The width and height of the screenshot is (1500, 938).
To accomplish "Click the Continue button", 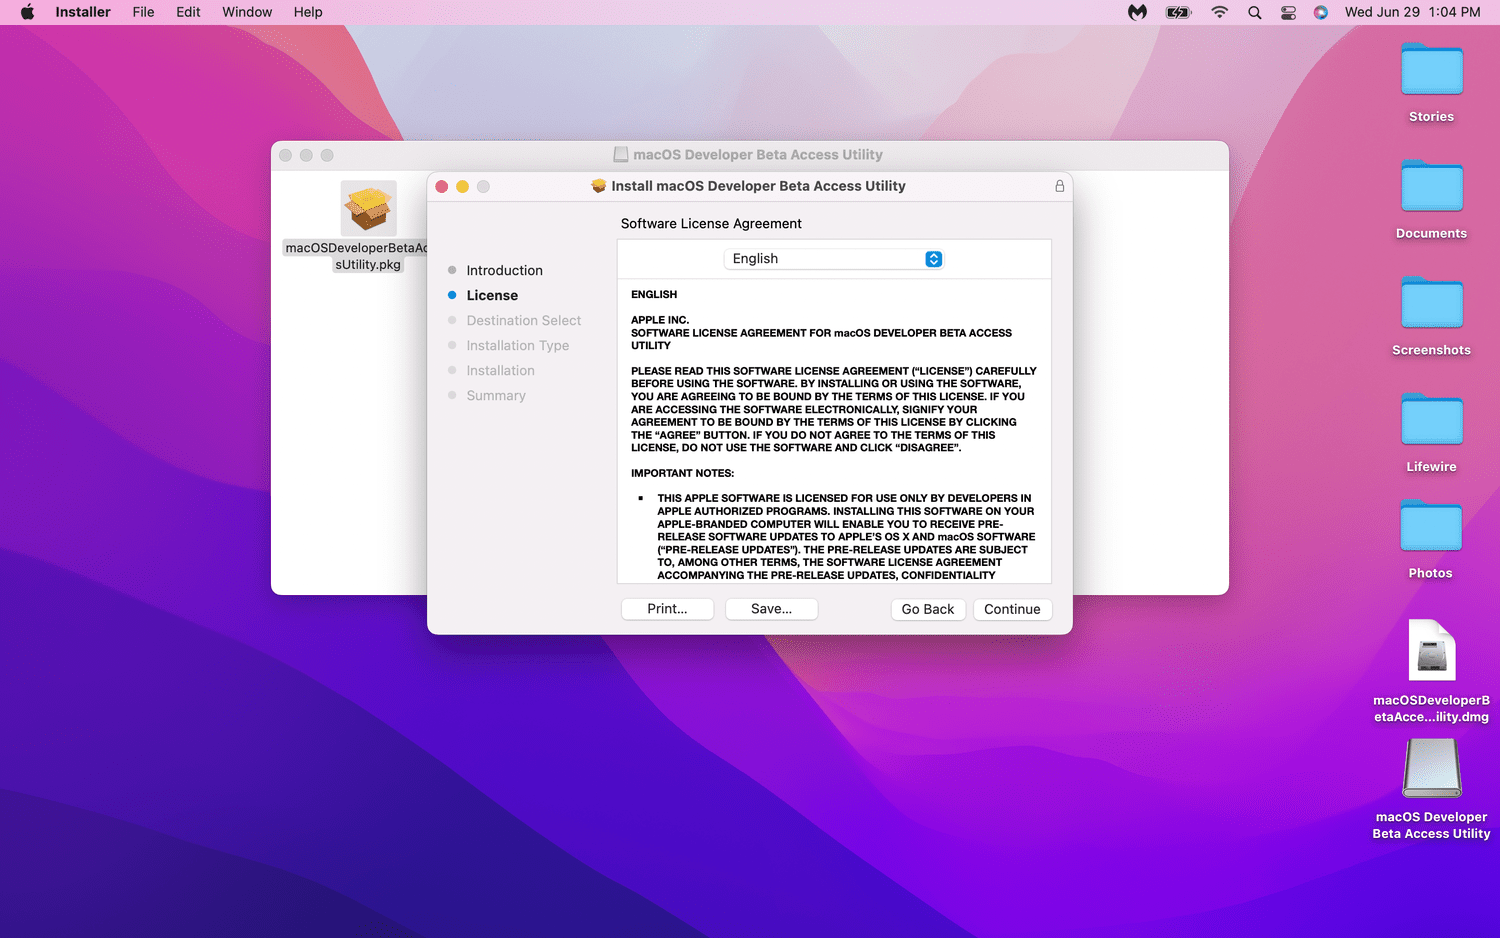I will click(x=1012, y=609).
